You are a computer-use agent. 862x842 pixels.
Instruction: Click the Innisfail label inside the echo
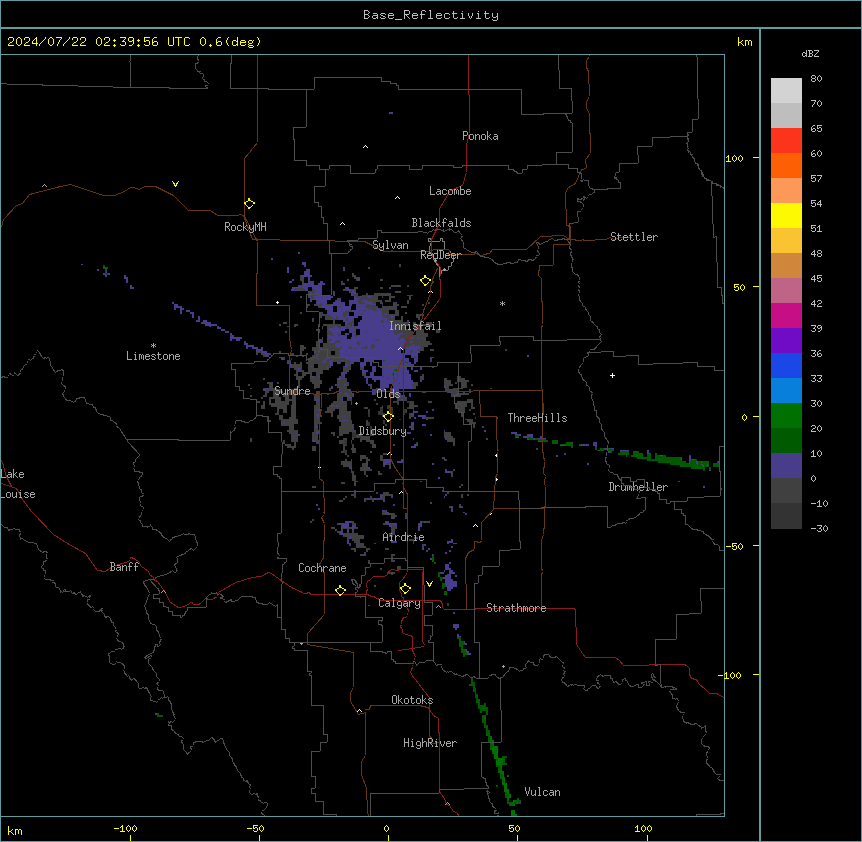[x=415, y=326]
